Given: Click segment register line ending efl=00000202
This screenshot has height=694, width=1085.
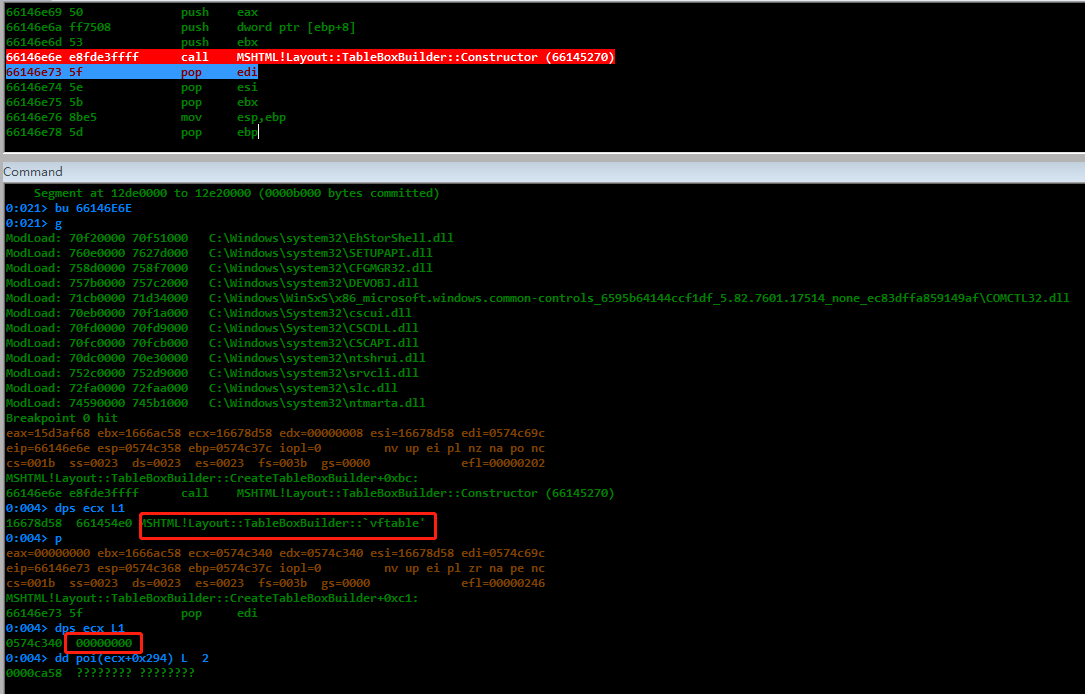Looking at the screenshot, I should 275,463.
